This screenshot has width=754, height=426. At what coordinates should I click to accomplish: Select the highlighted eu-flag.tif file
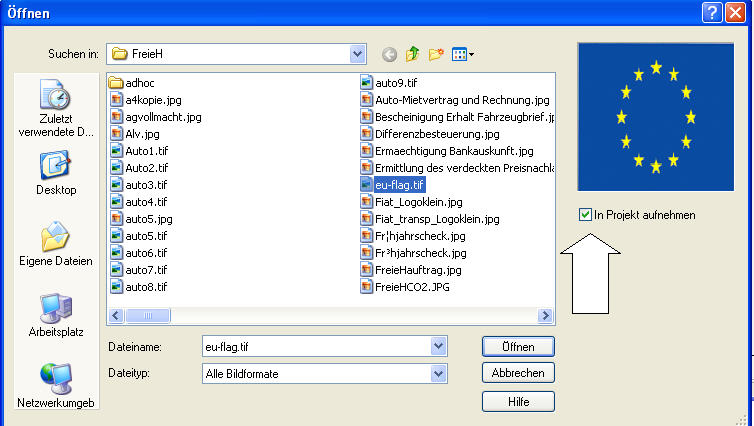tap(393, 185)
